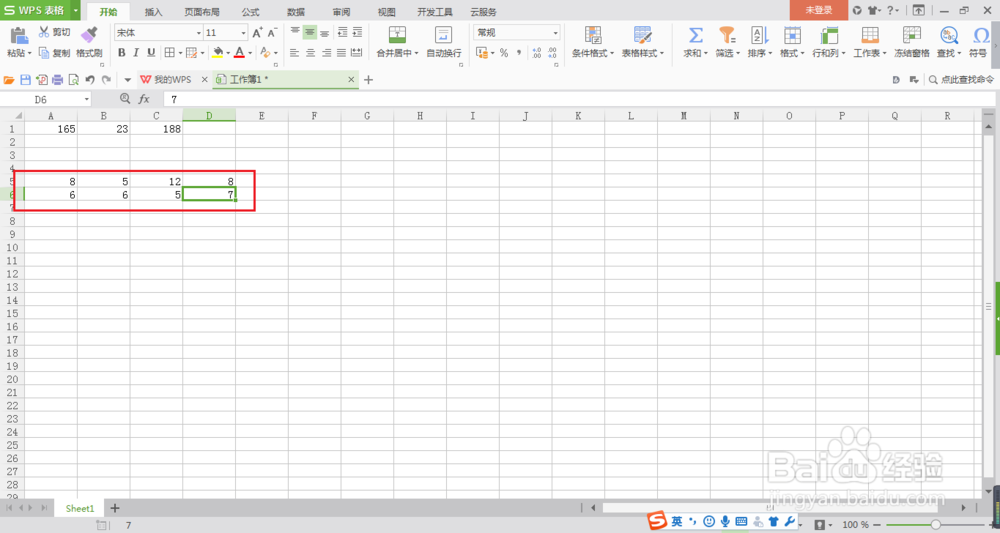Image resolution: width=1000 pixels, height=533 pixels.
Task: Click the Sort (排序) A-Z icon
Action: click(x=759, y=35)
